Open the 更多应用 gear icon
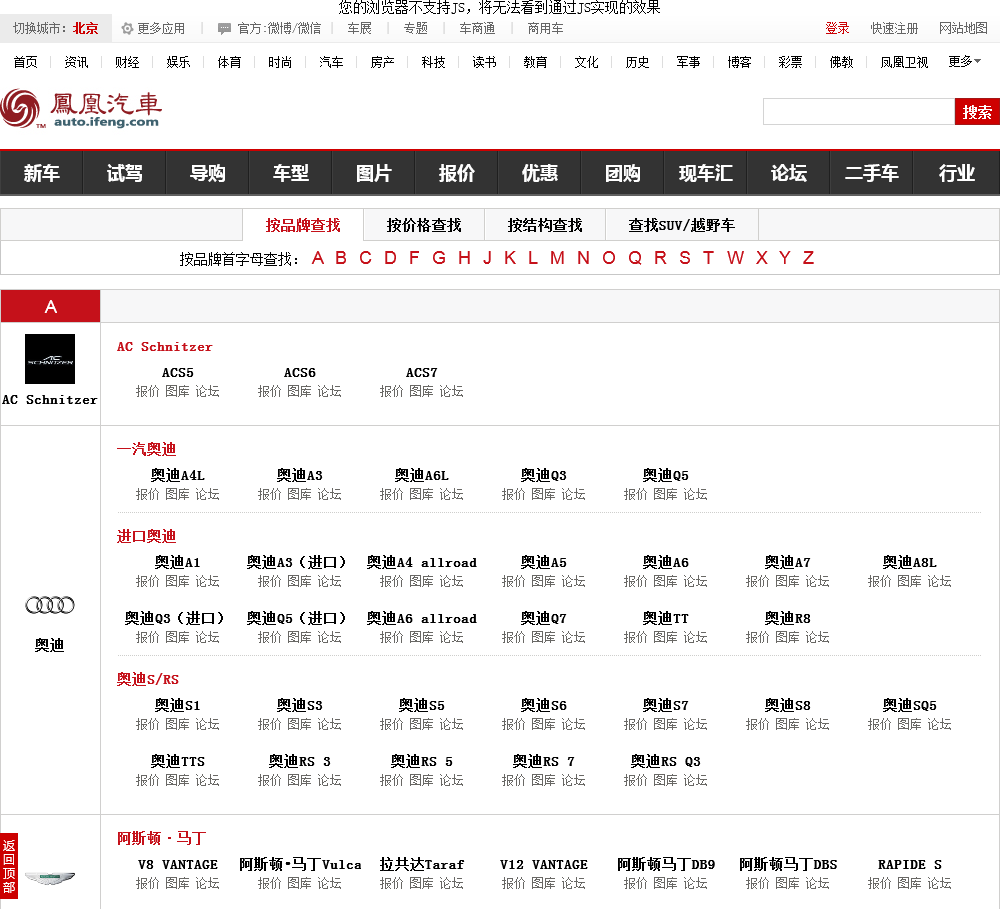The image size is (1000, 909). point(127,29)
